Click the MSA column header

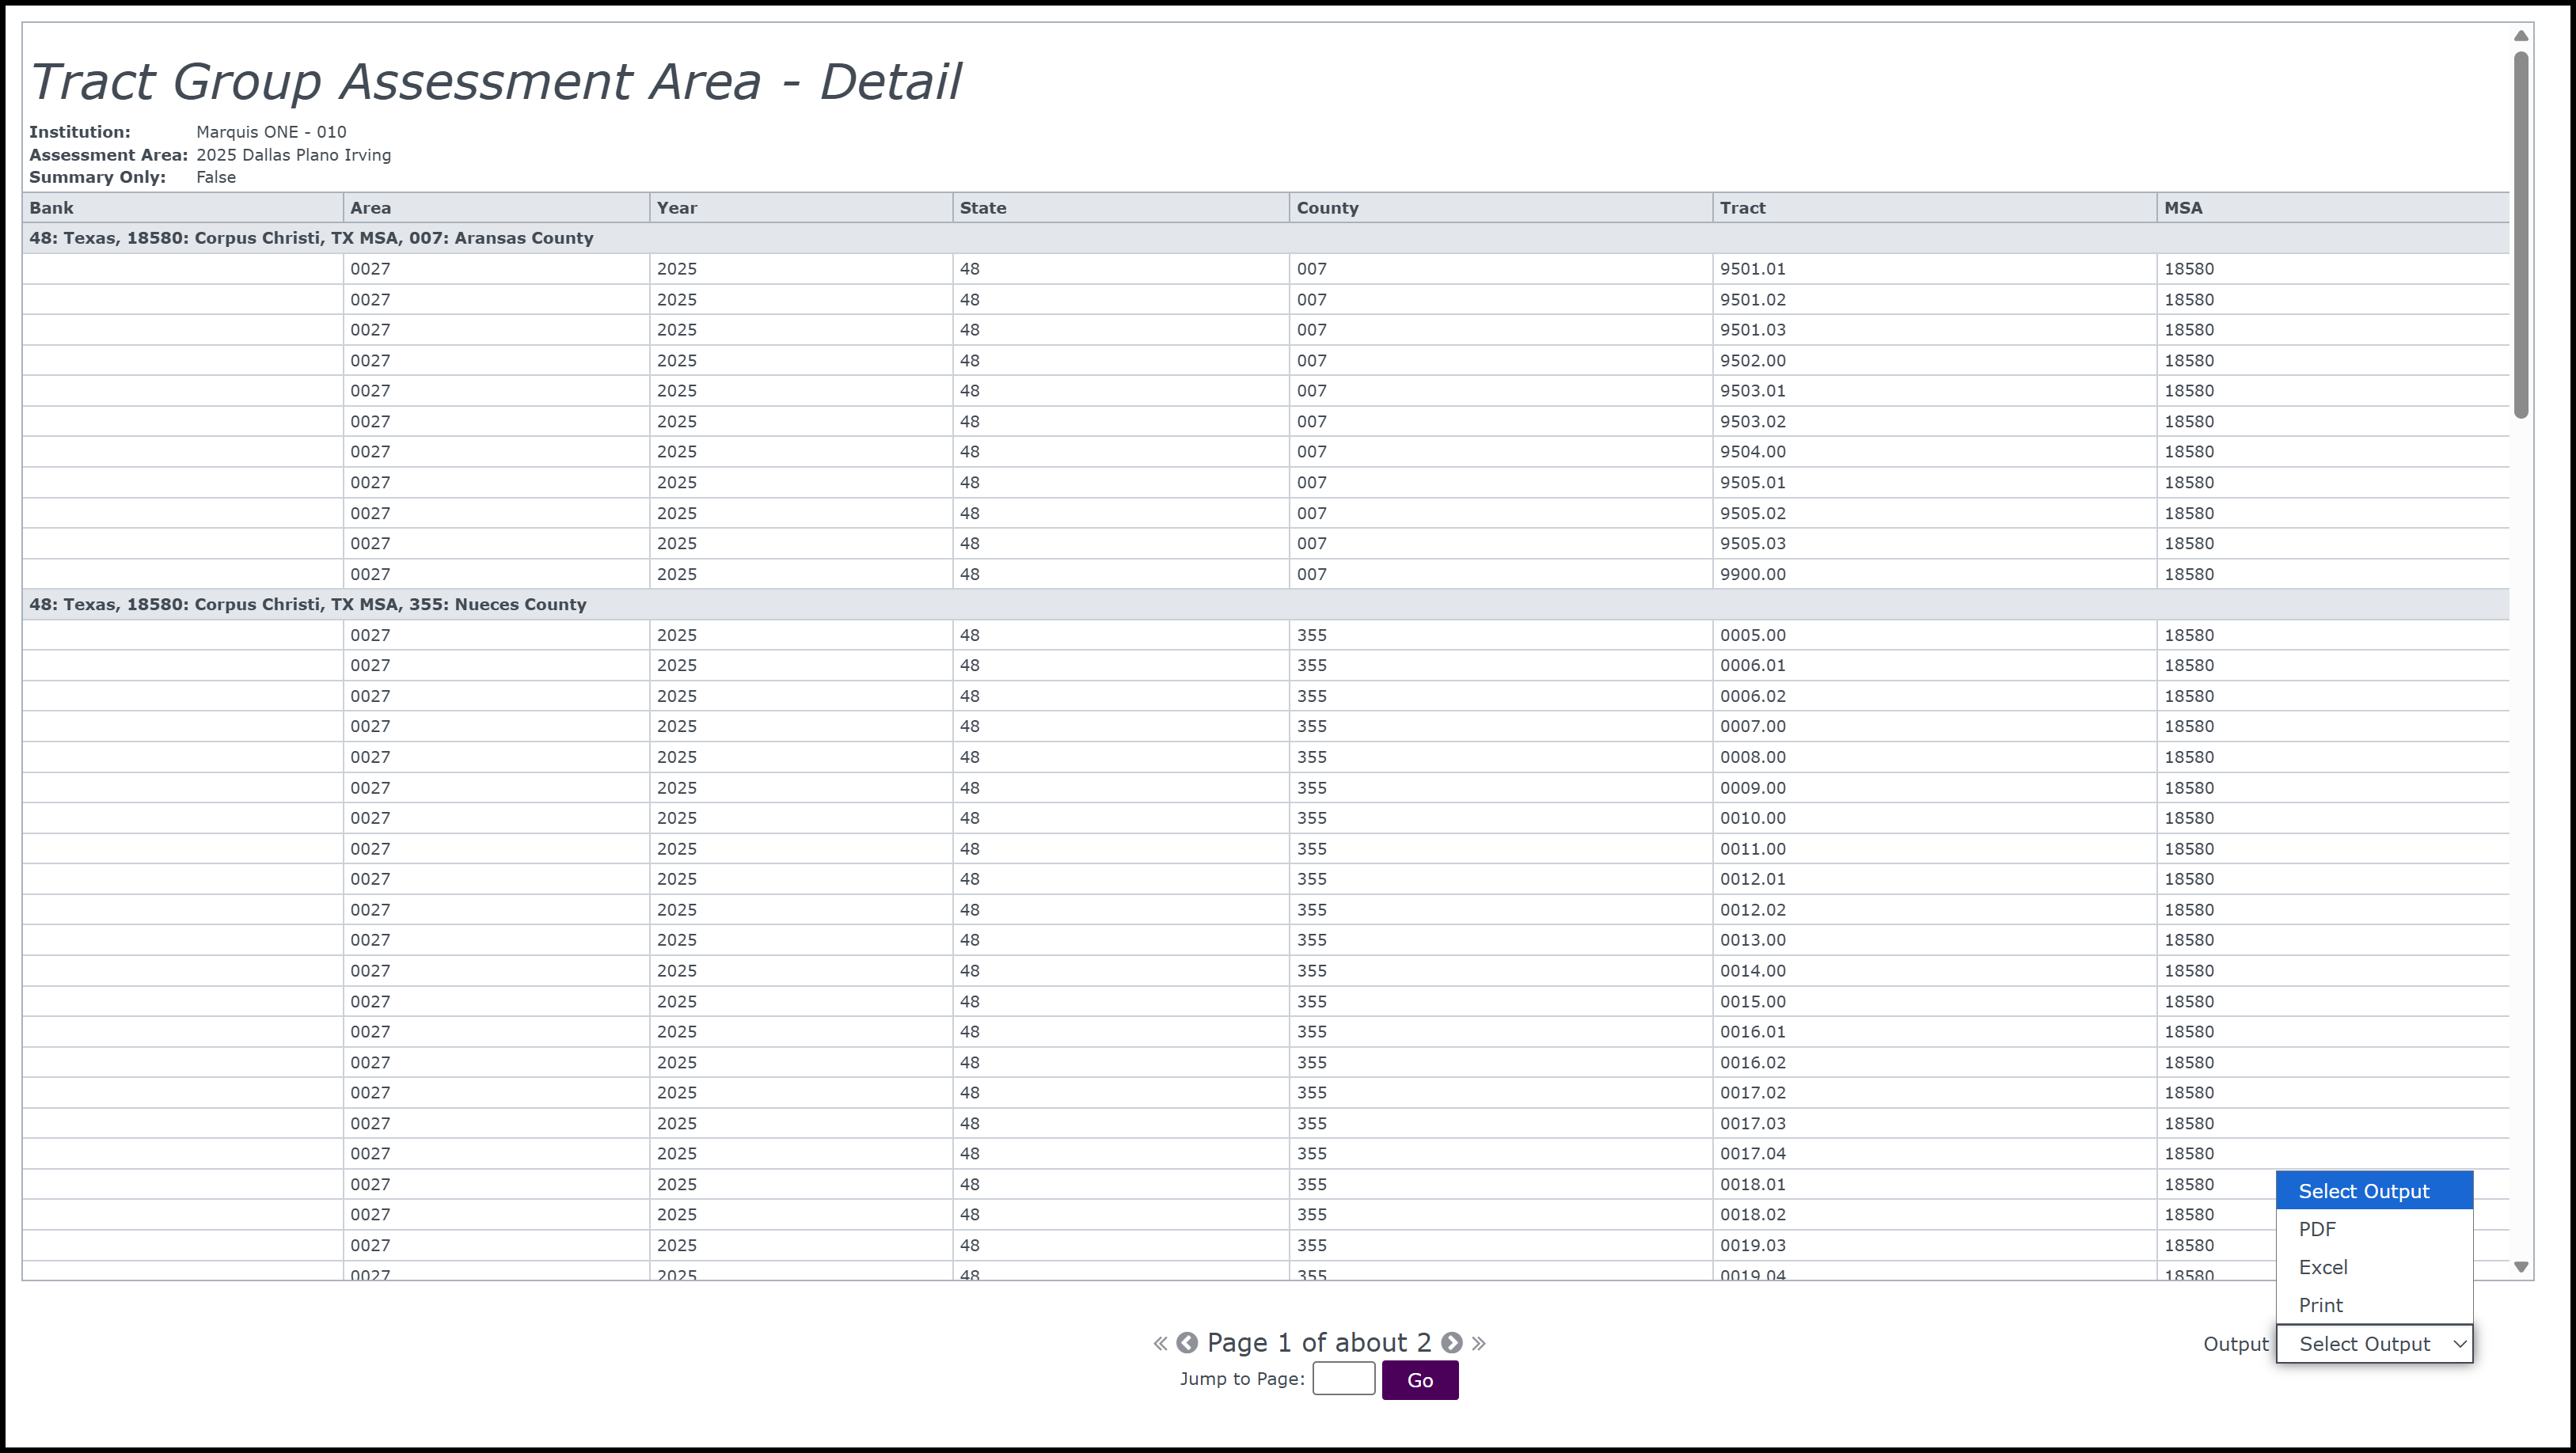click(x=2183, y=208)
